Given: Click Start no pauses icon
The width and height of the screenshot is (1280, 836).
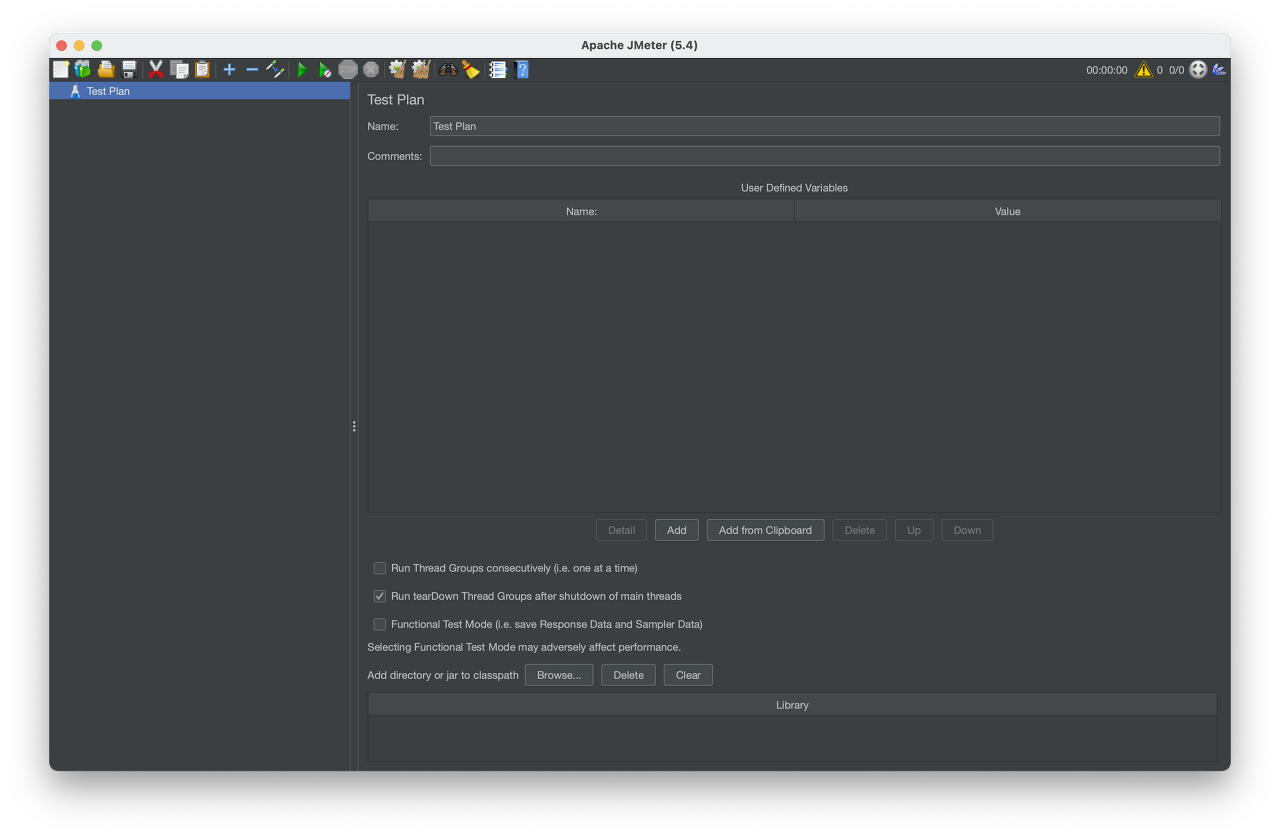Looking at the screenshot, I should pyautogui.click(x=325, y=70).
